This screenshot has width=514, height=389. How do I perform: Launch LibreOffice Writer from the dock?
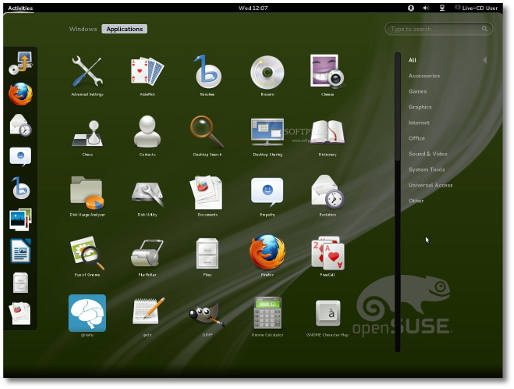tap(21, 251)
